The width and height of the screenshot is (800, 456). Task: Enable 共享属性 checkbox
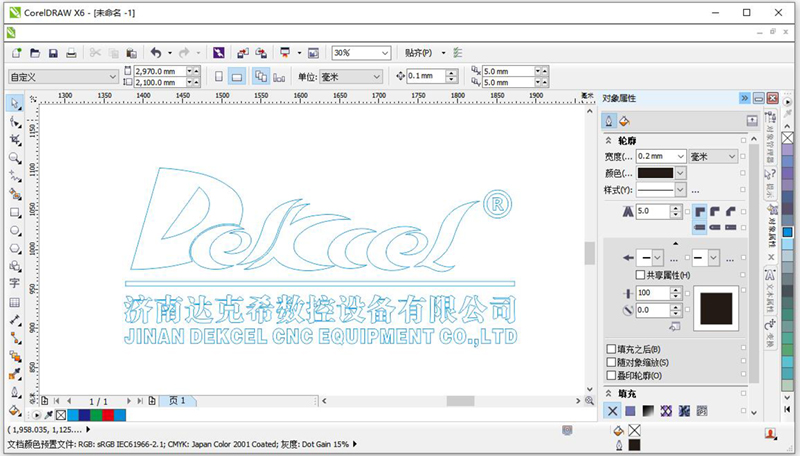(x=640, y=275)
